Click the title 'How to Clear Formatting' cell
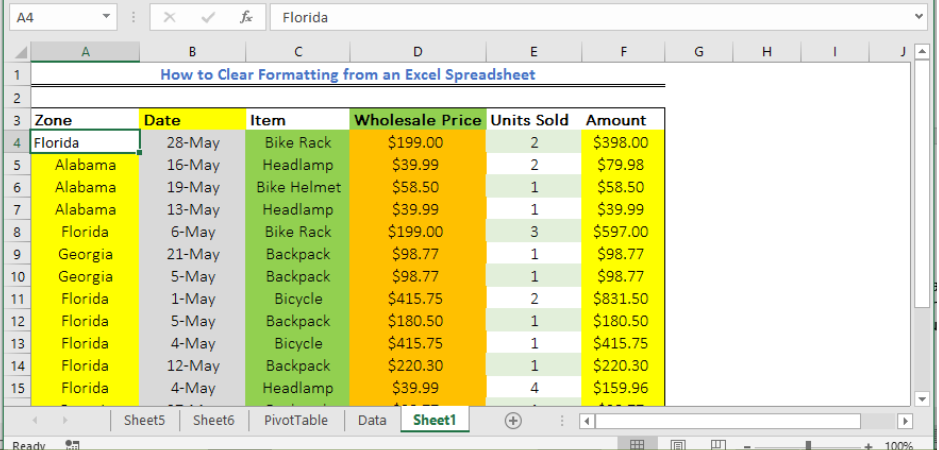939x450 pixels. click(347, 75)
